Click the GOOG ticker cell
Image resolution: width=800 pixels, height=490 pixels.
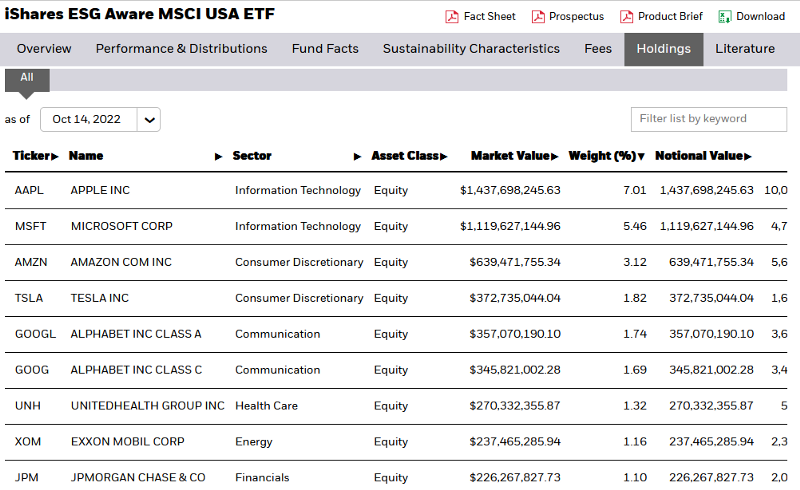pyautogui.click(x=32, y=370)
